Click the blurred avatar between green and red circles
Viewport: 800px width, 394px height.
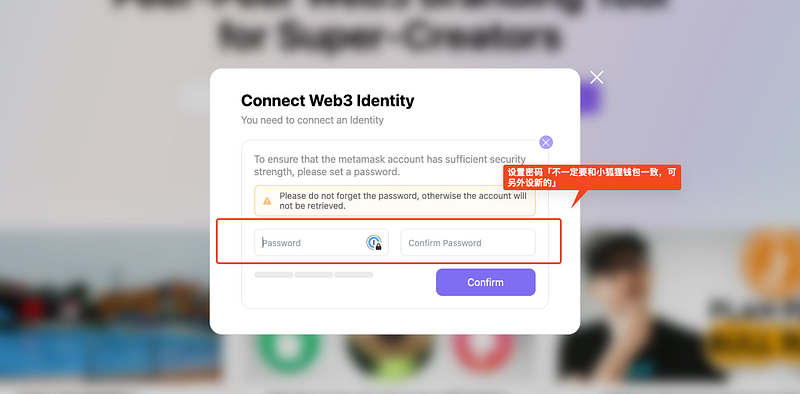click(389, 357)
